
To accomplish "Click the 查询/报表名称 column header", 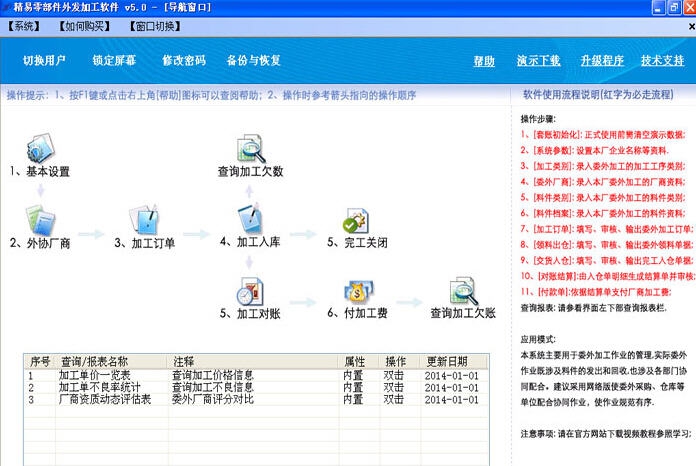I will pos(112,361).
